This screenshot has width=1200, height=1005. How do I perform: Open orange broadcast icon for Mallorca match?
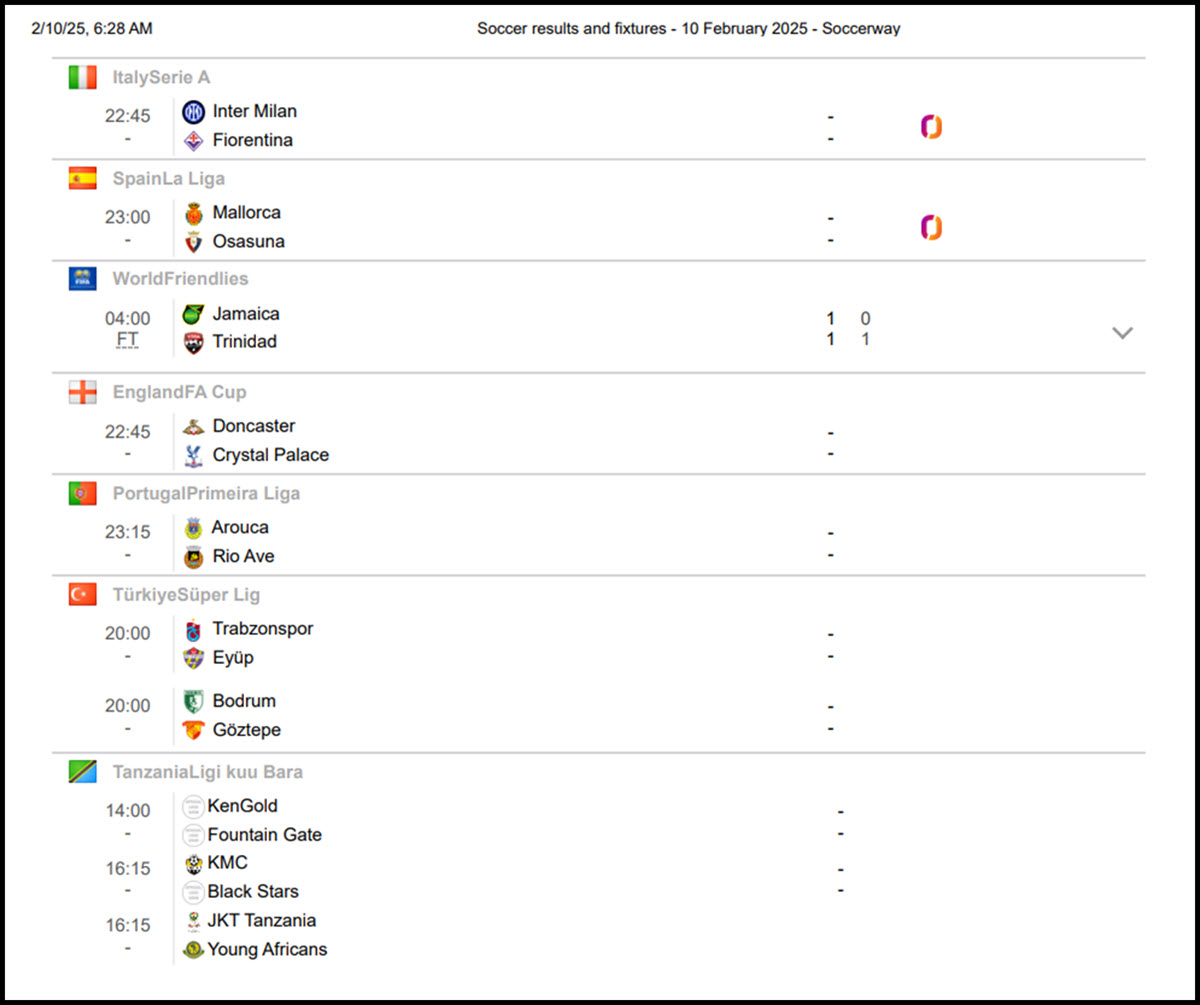[931, 228]
